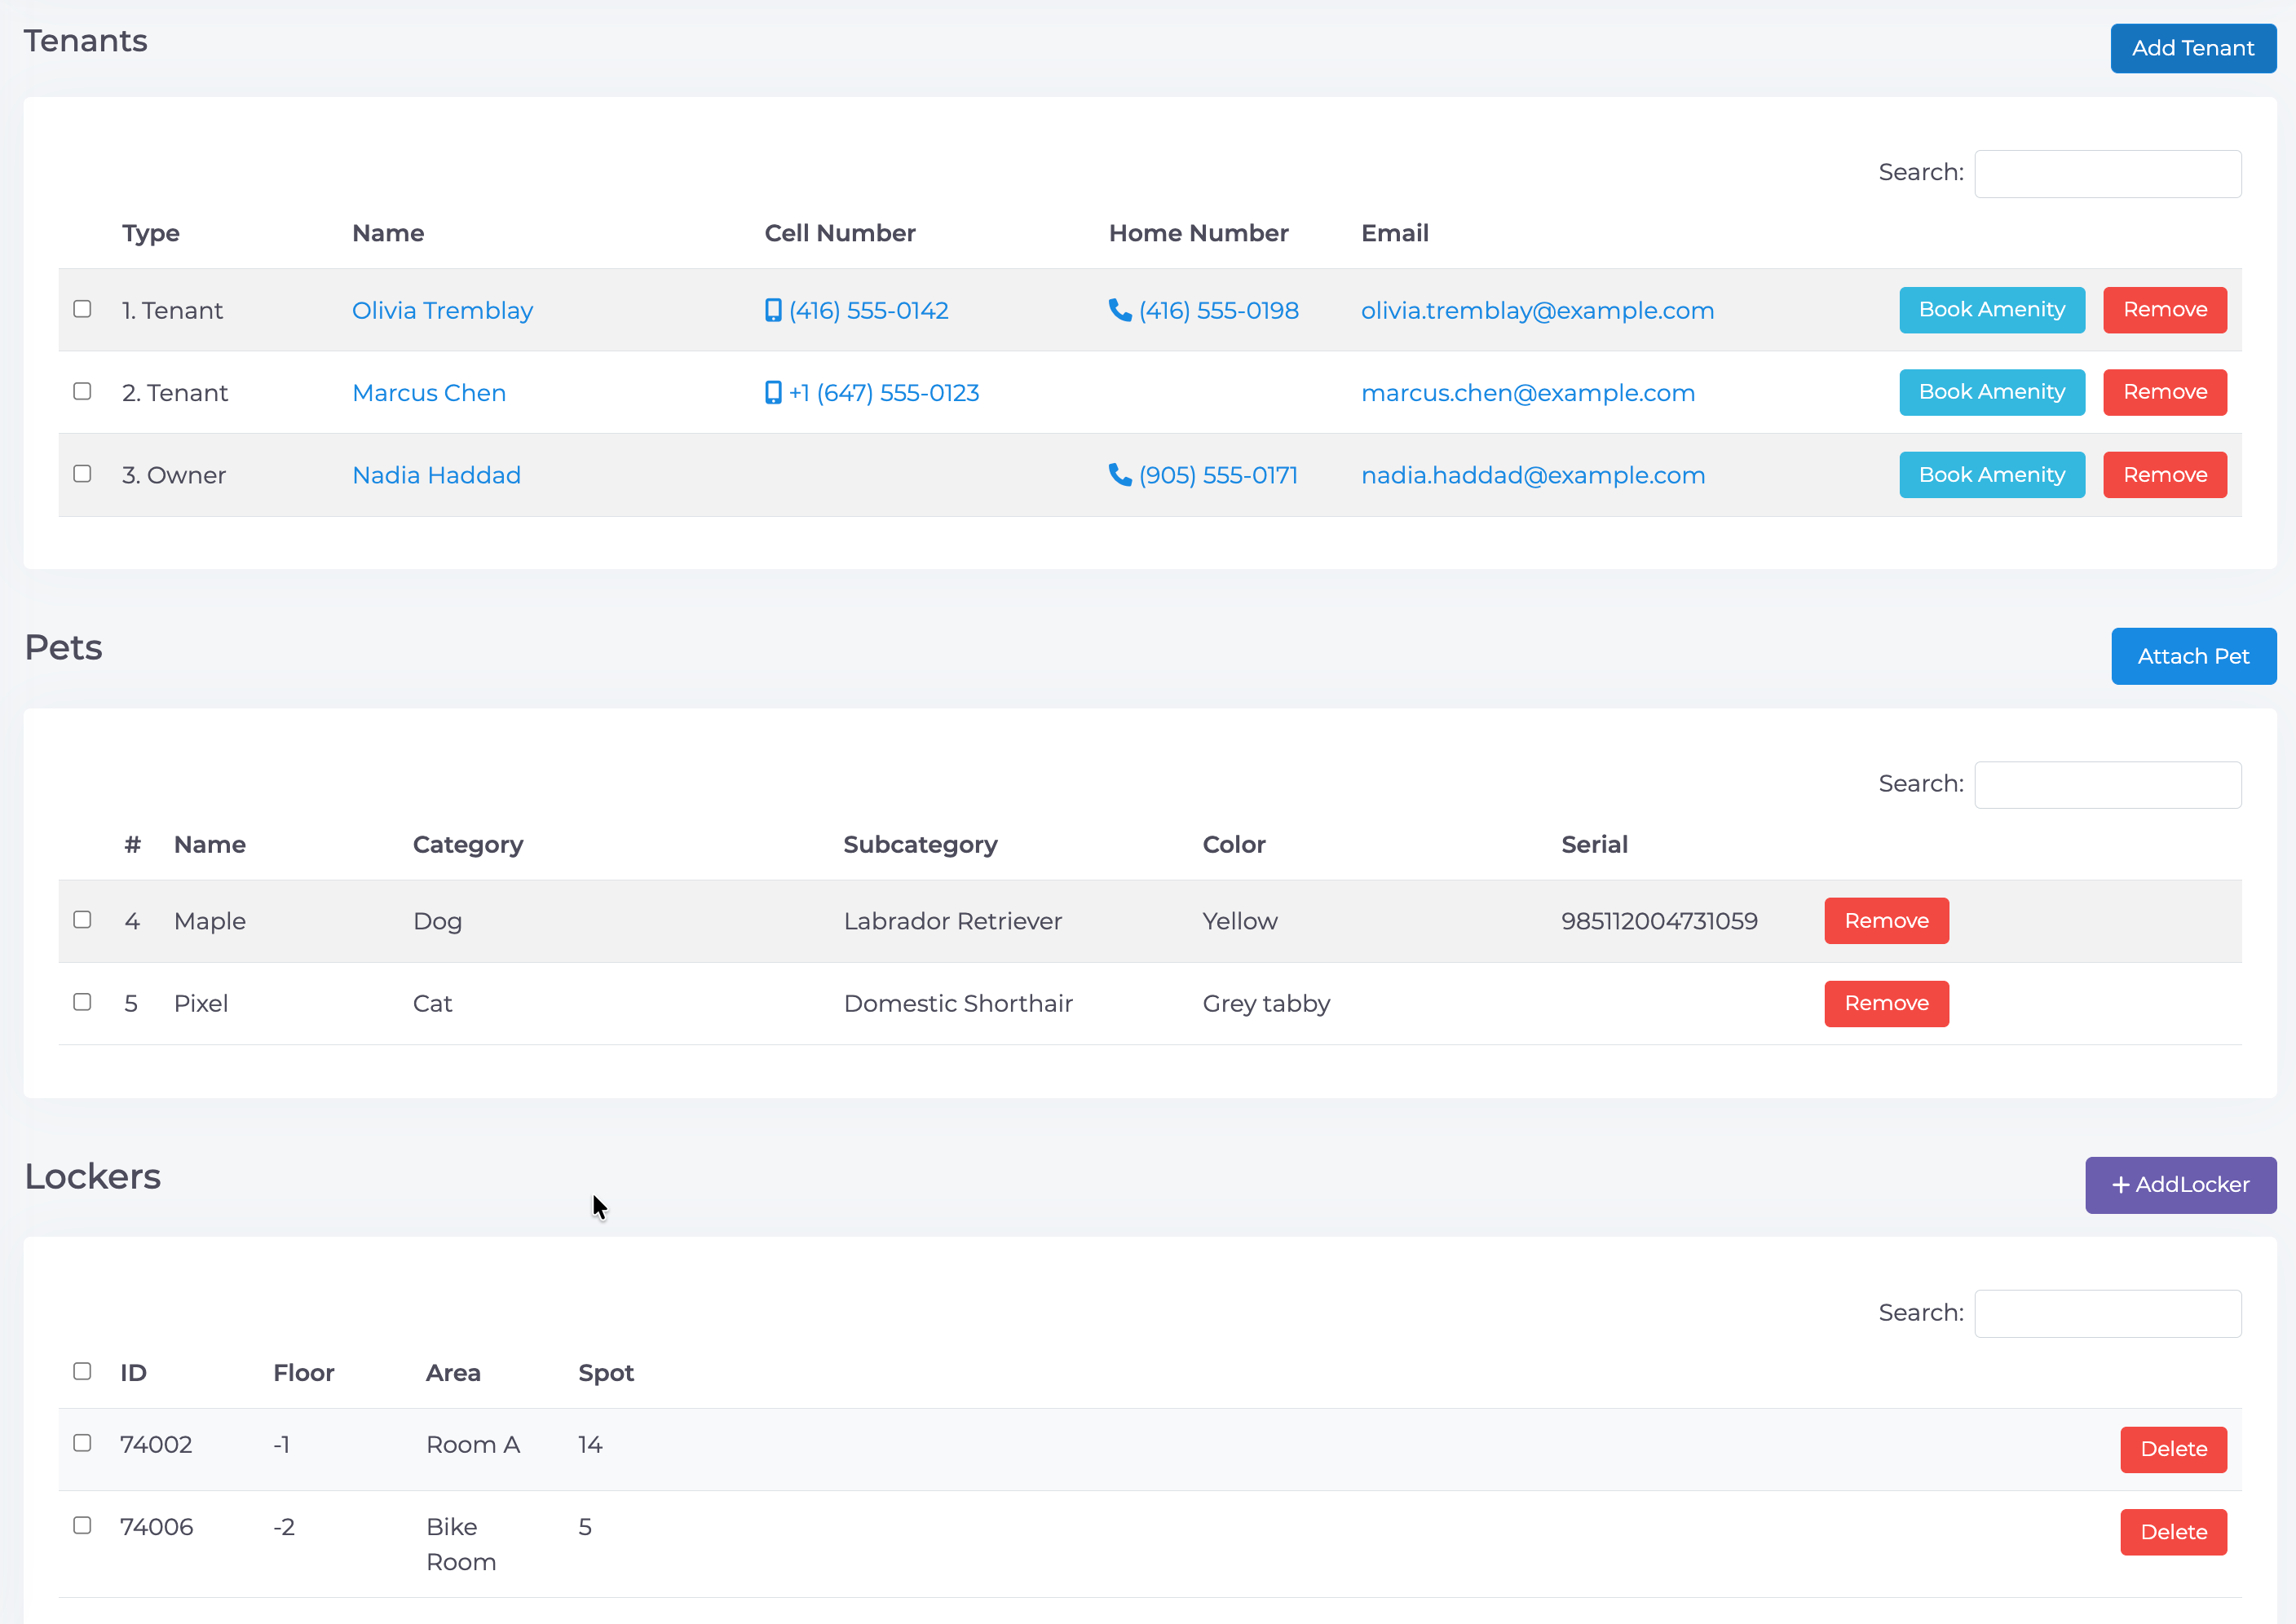This screenshot has height=1624, width=2296.
Task: Click mobile icon beside (416) 555-0142
Action: (x=773, y=310)
